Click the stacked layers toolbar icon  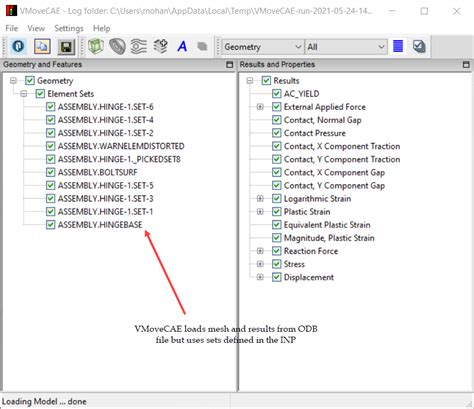[160, 46]
